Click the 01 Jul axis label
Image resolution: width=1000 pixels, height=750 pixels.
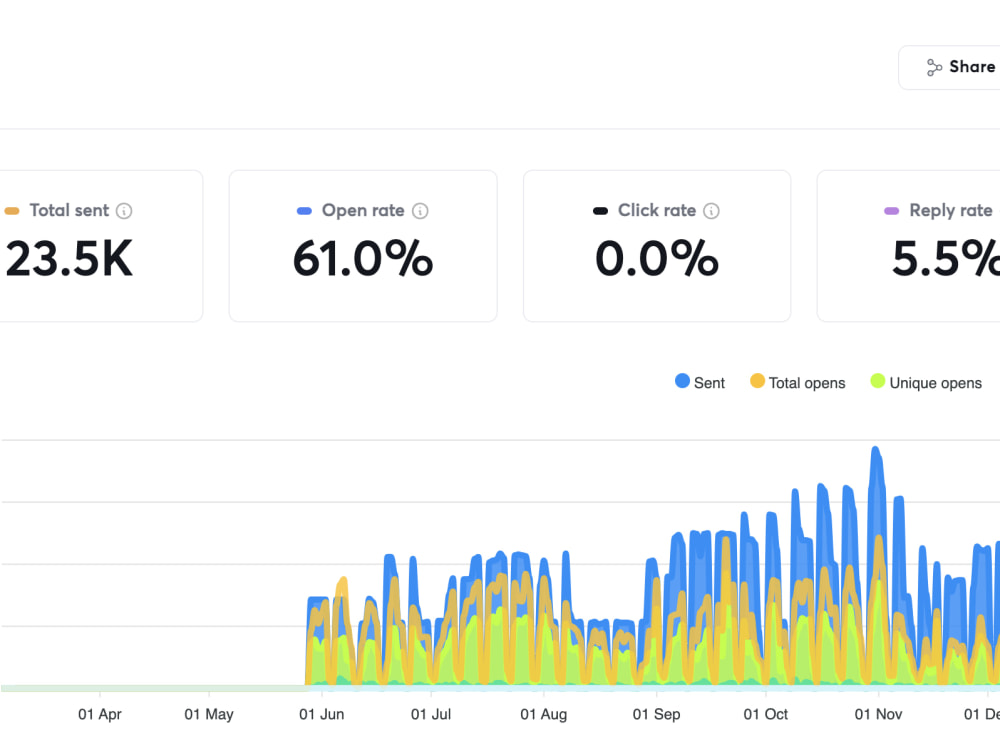pos(431,714)
